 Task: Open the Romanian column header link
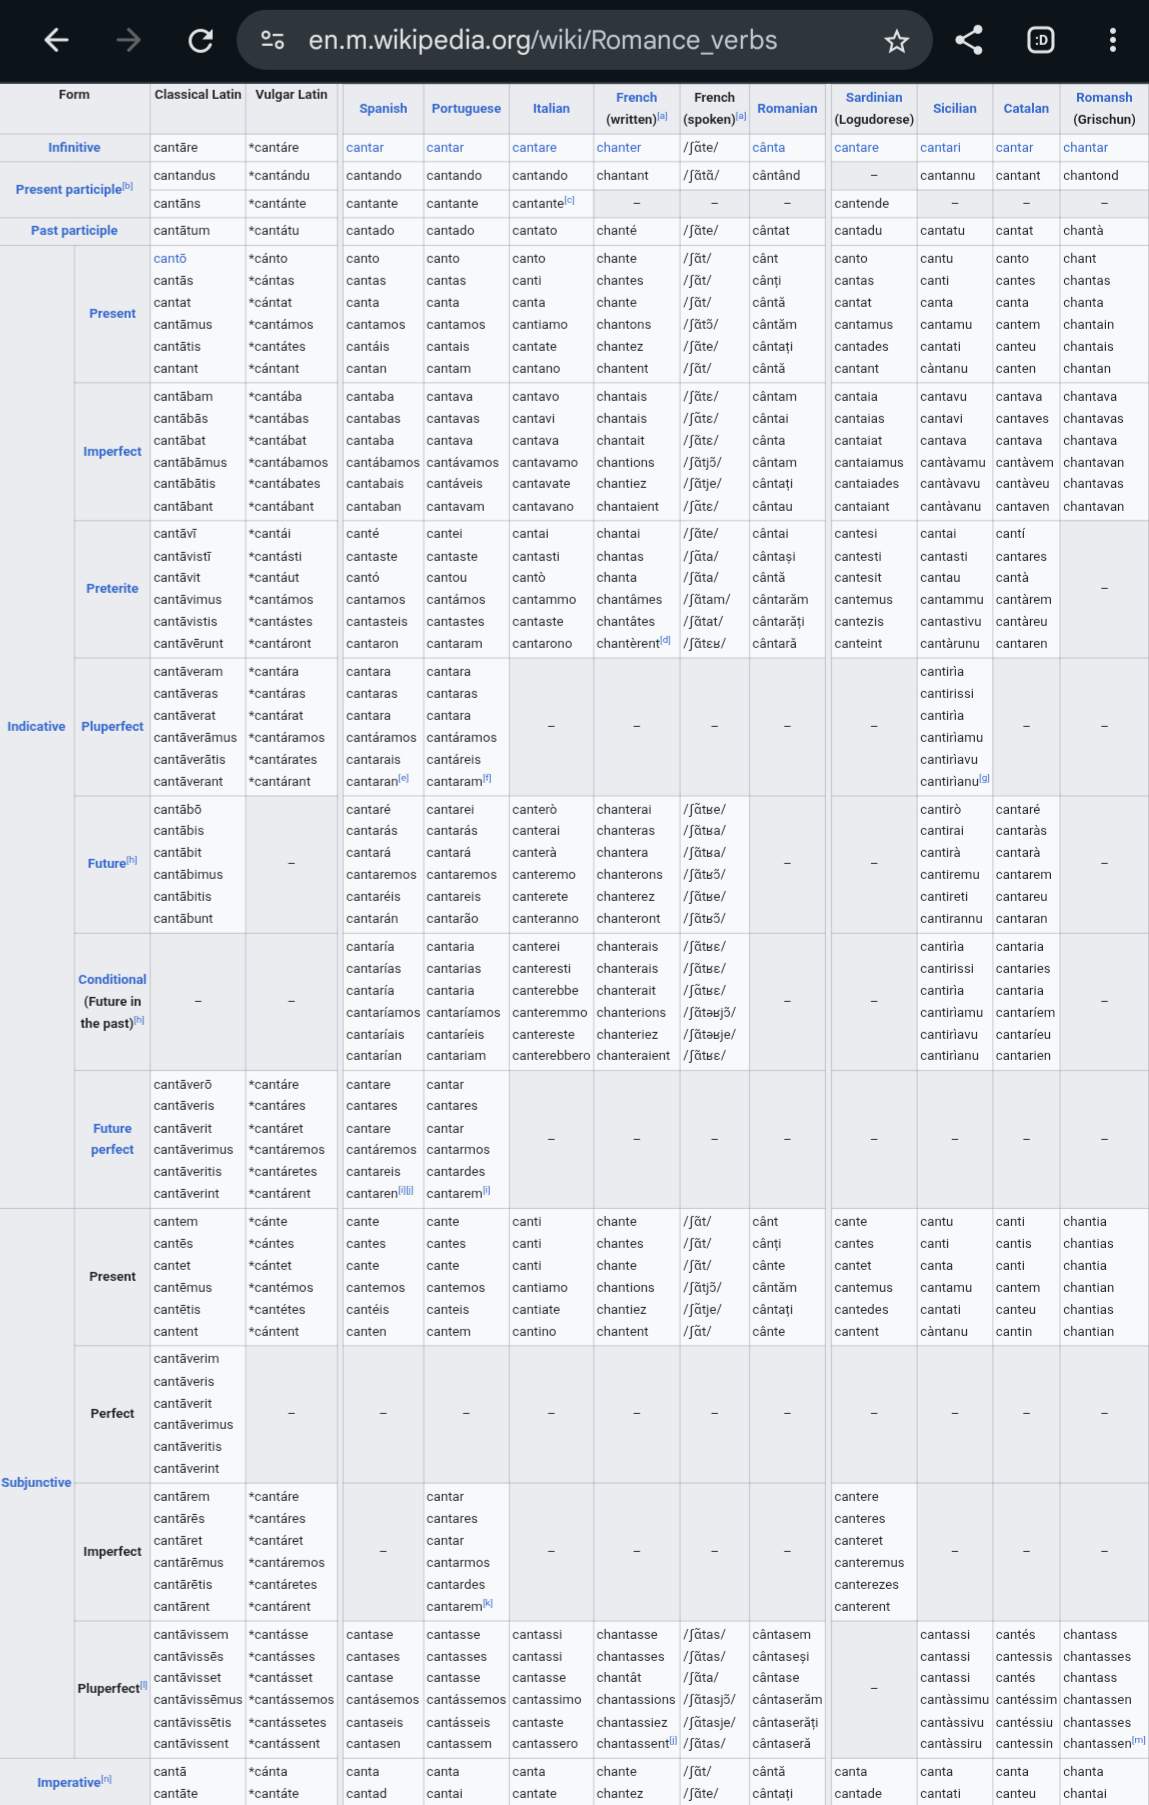point(787,108)
